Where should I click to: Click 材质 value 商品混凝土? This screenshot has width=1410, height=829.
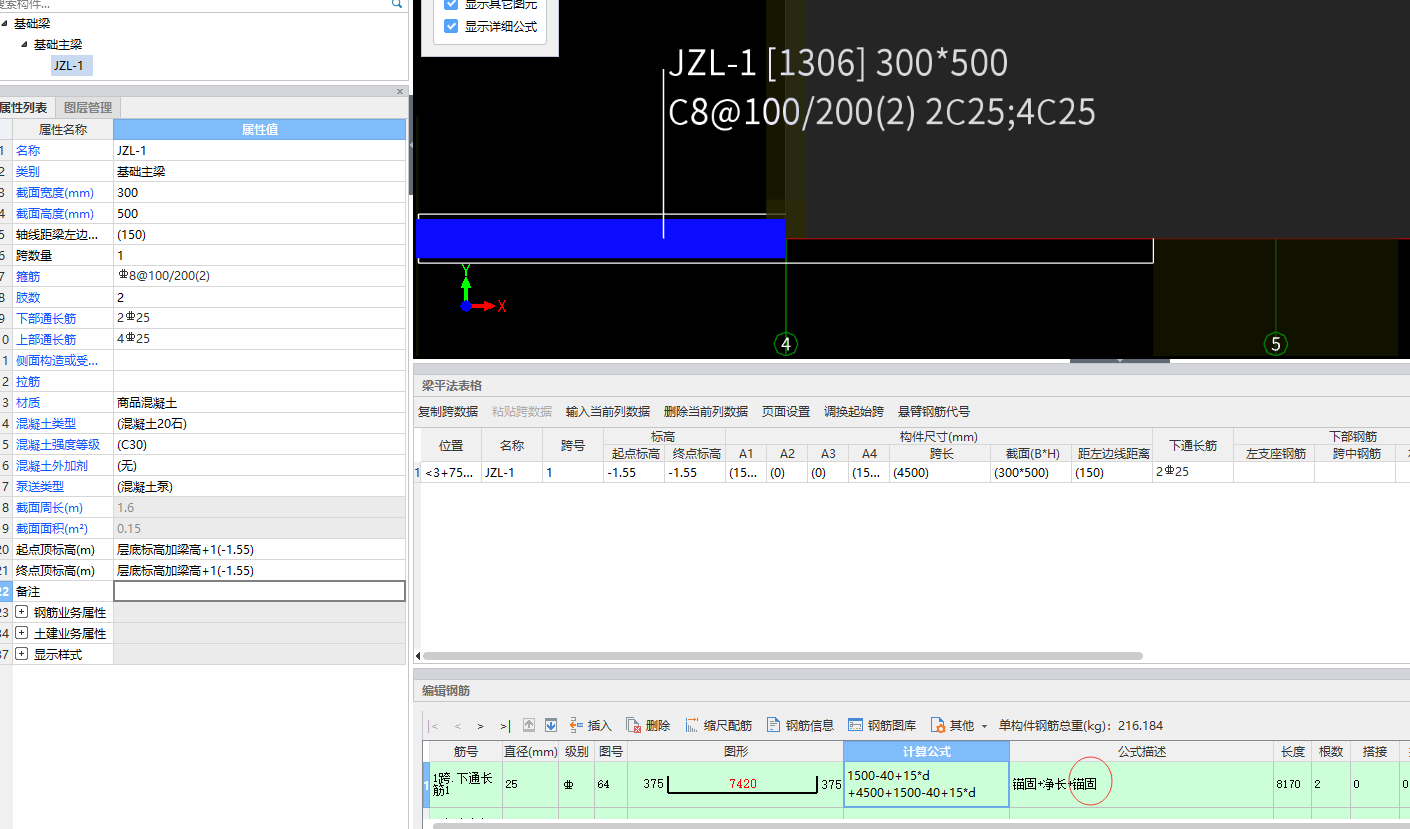(260, 402)
